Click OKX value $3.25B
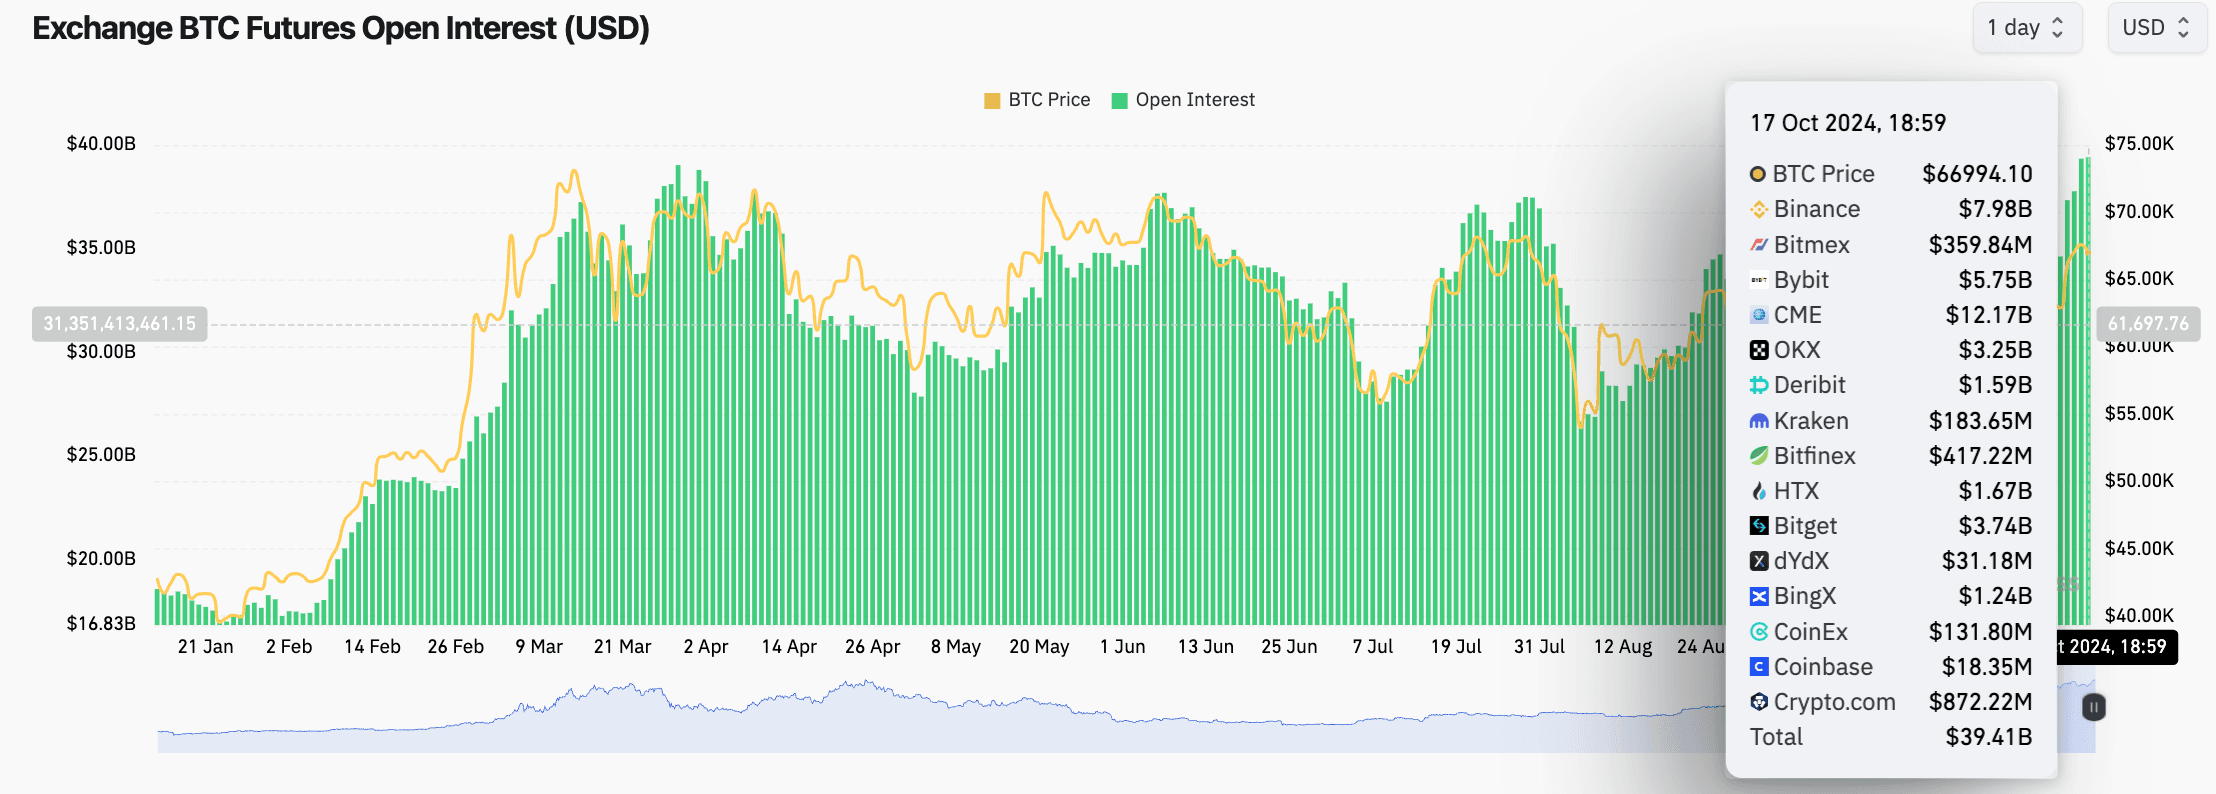 pos(1995,350)
